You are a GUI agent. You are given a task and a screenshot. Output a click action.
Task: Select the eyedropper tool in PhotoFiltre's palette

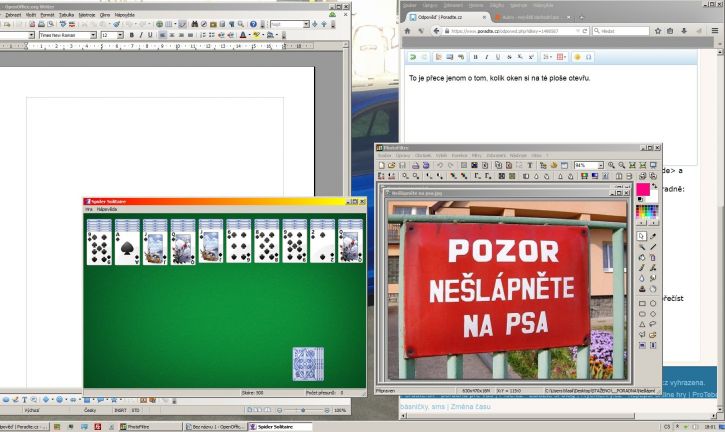click(653, 236)
